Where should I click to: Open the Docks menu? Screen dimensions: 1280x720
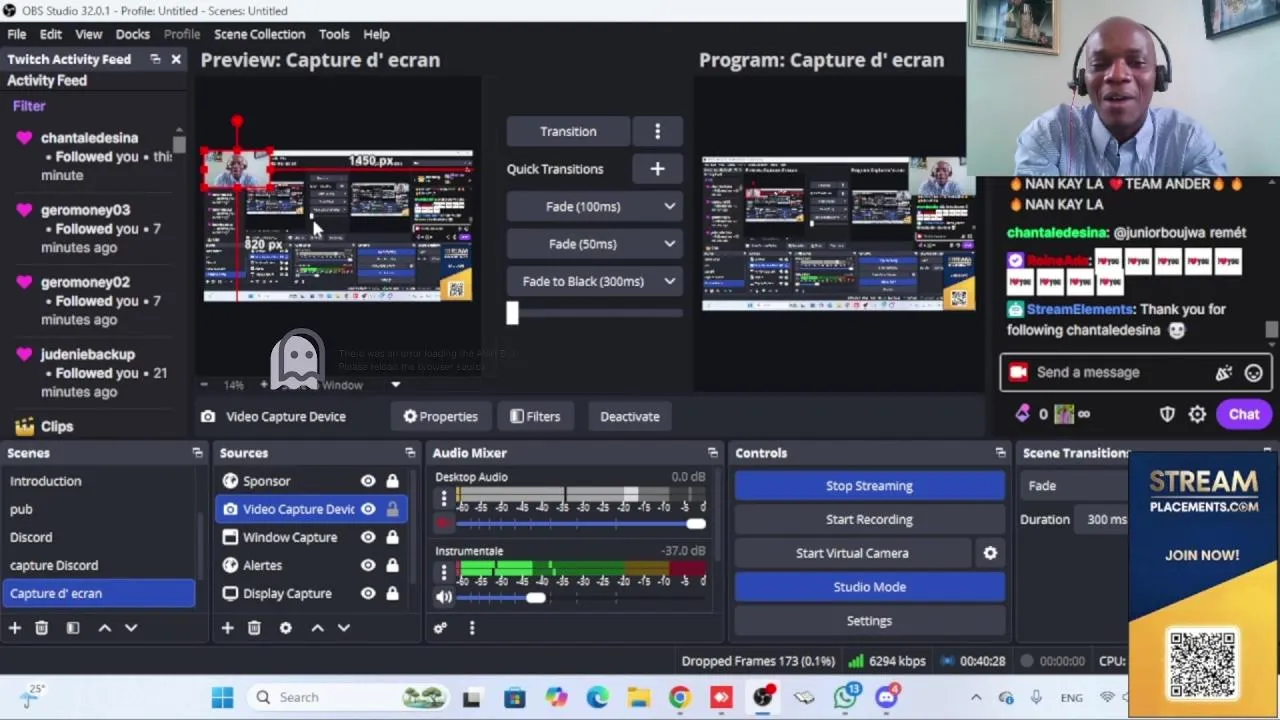tap(132, 34)
